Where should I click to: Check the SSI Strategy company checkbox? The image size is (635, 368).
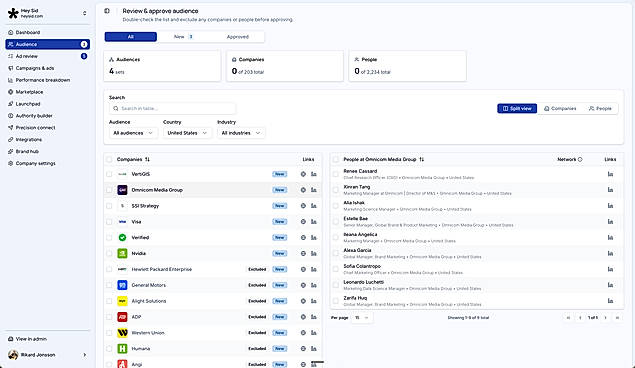109,206
